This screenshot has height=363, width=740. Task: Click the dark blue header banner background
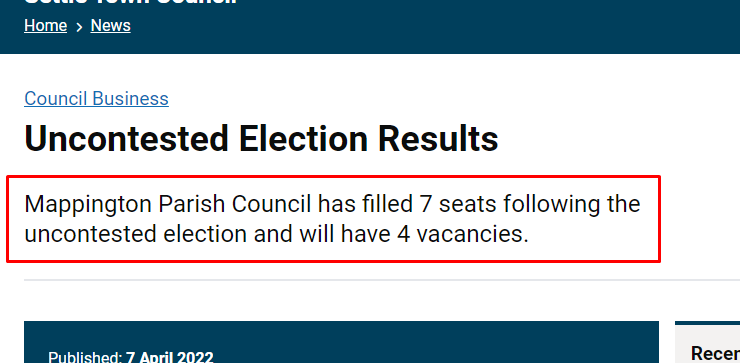click(x=425, y=26)
